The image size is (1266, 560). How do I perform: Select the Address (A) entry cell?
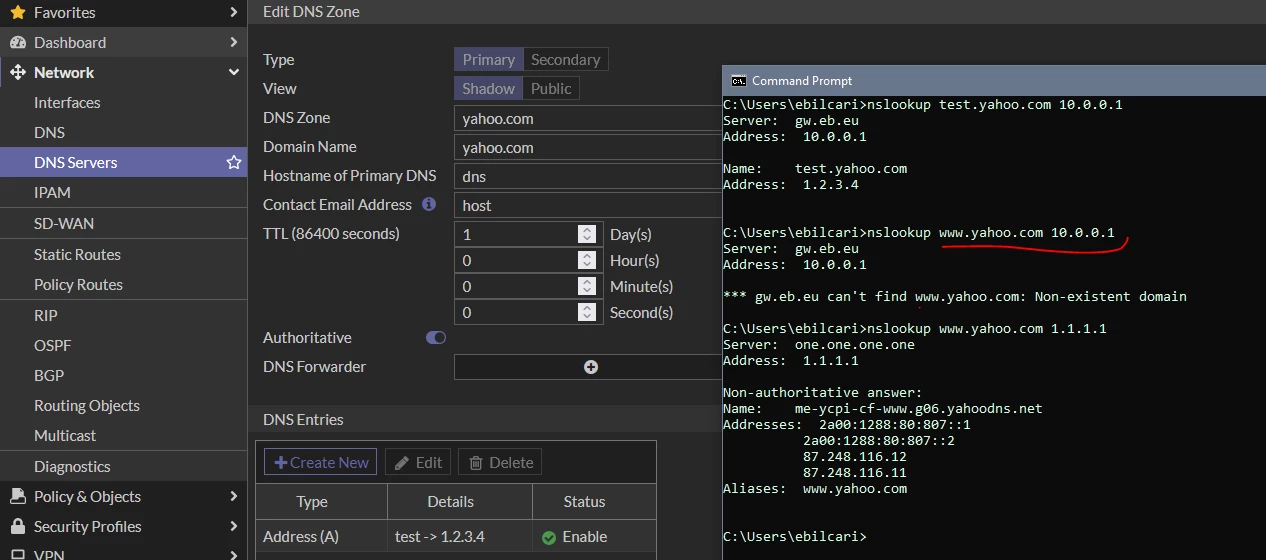click(322, 537)
